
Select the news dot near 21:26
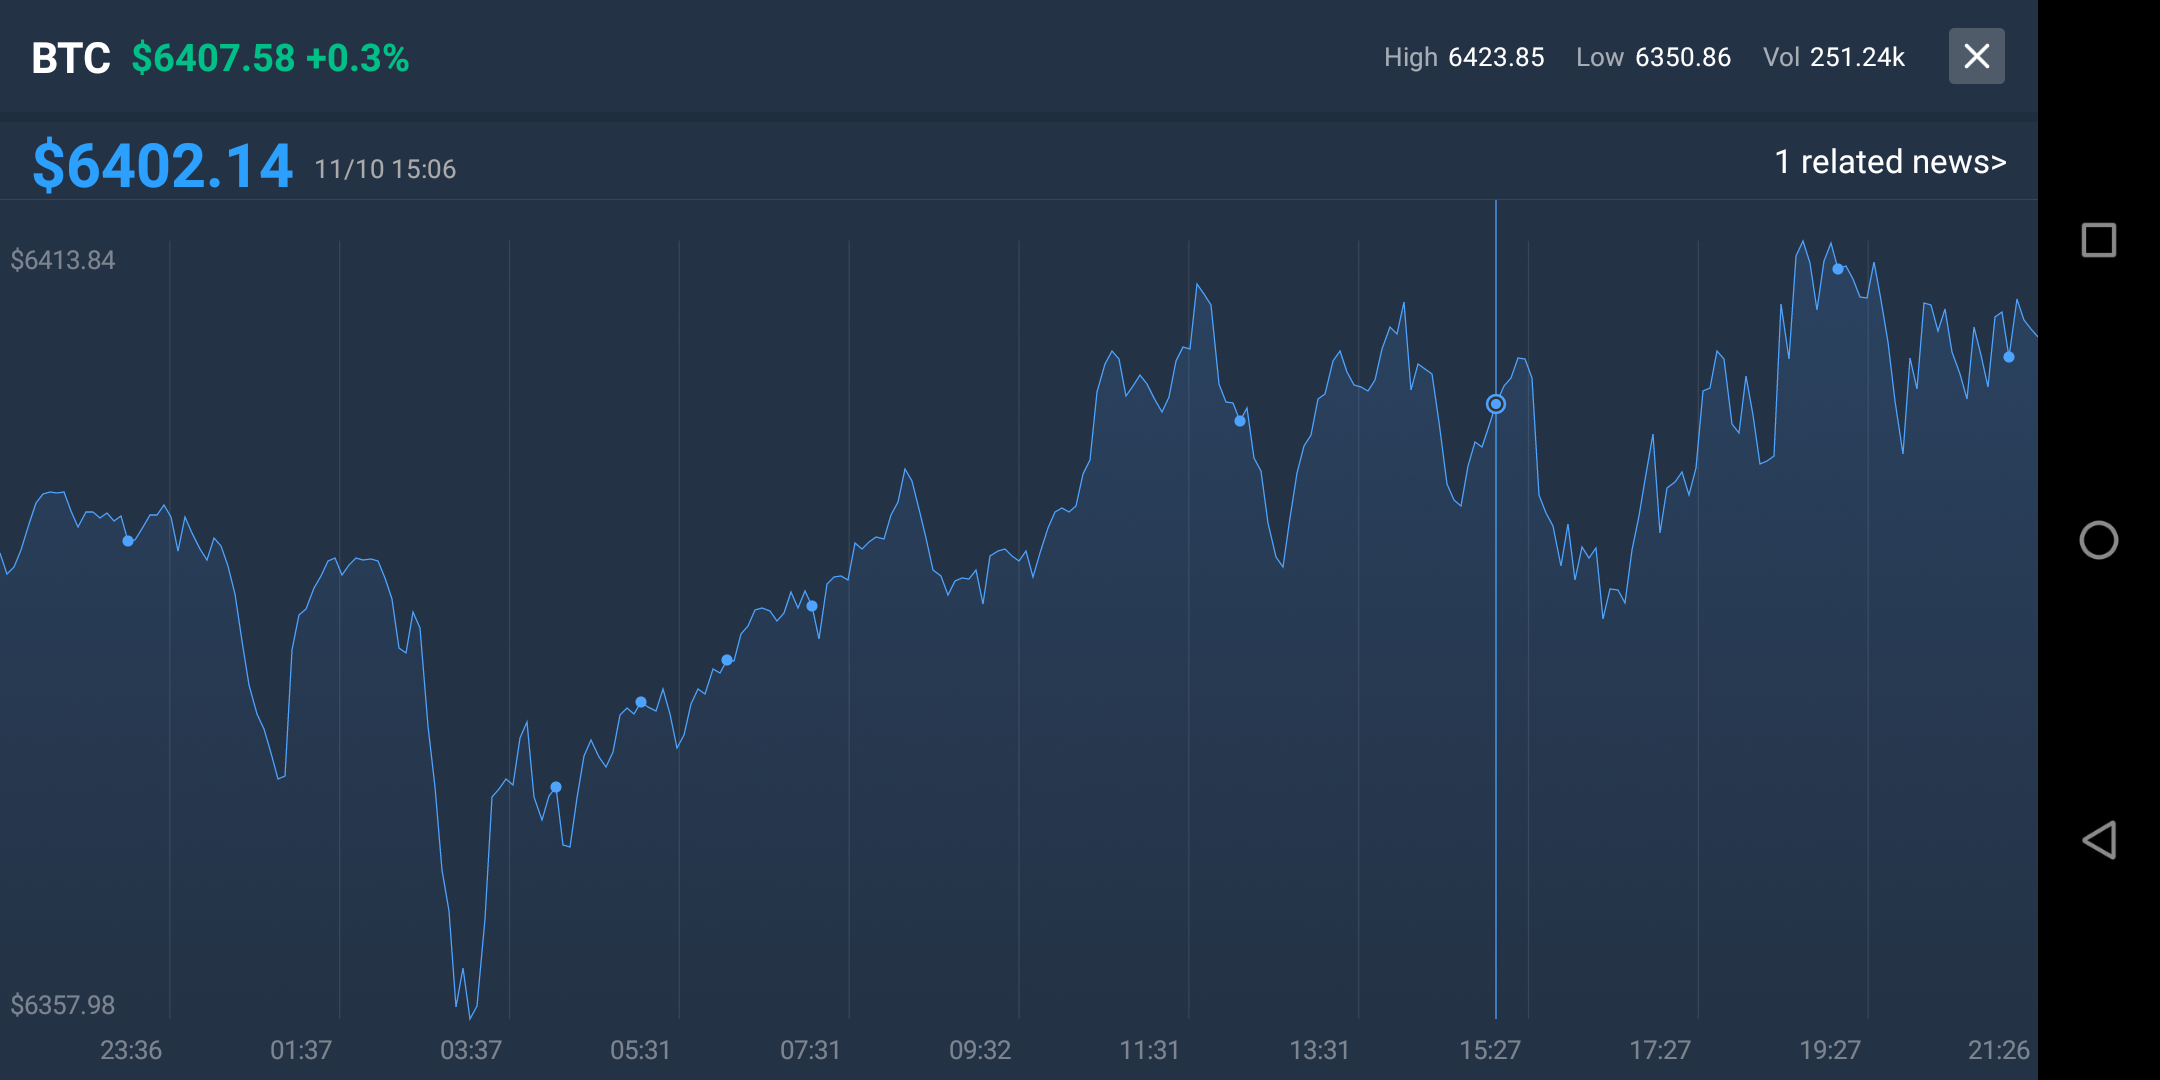click(2009, 357)
